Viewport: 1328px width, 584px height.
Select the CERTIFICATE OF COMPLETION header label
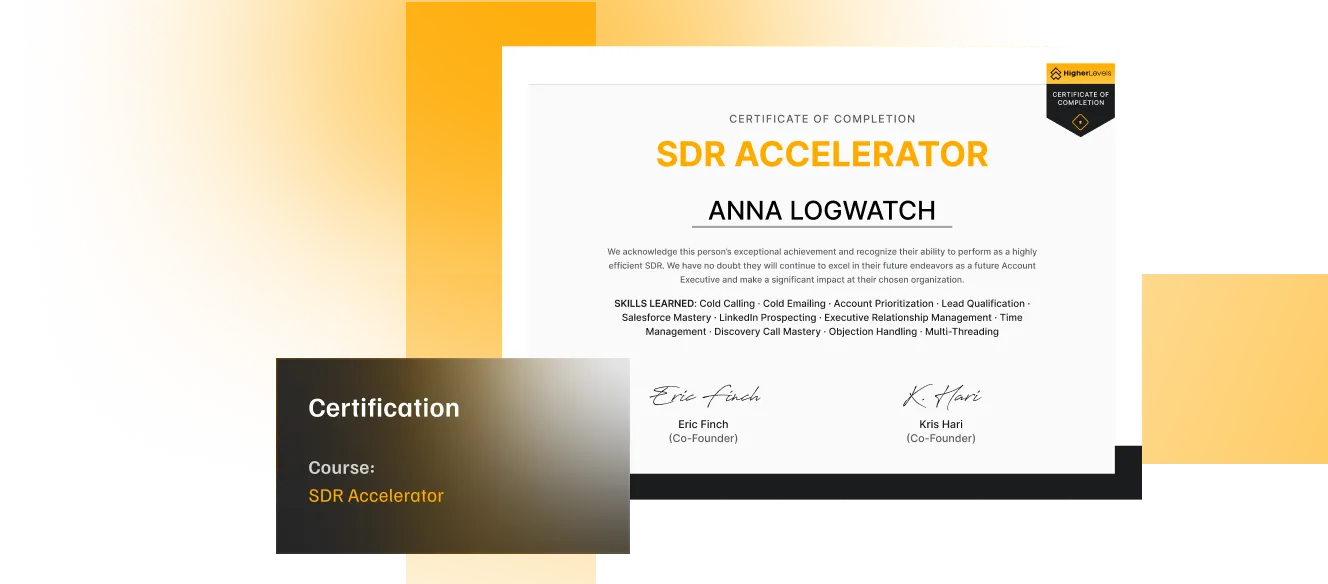click(822, 118)
